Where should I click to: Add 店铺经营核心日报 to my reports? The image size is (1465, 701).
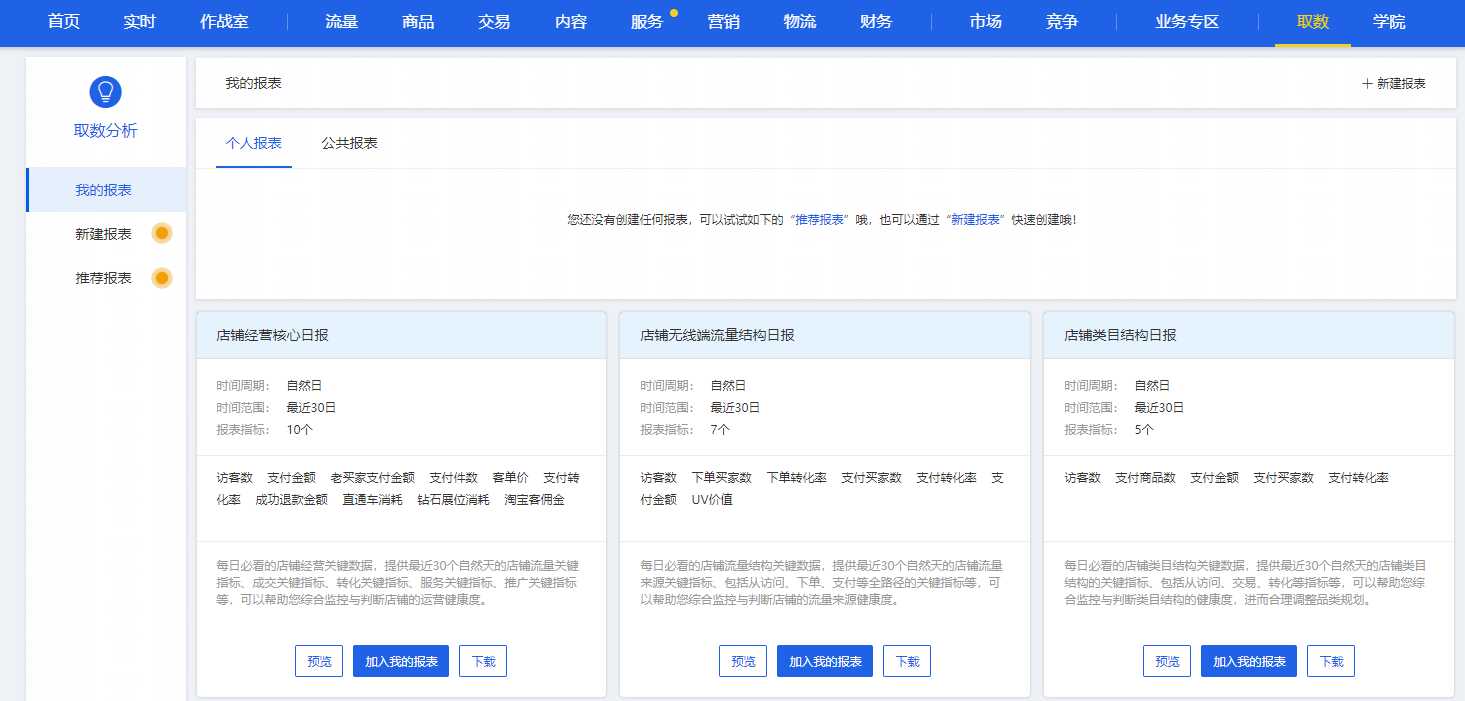(401, 661)
